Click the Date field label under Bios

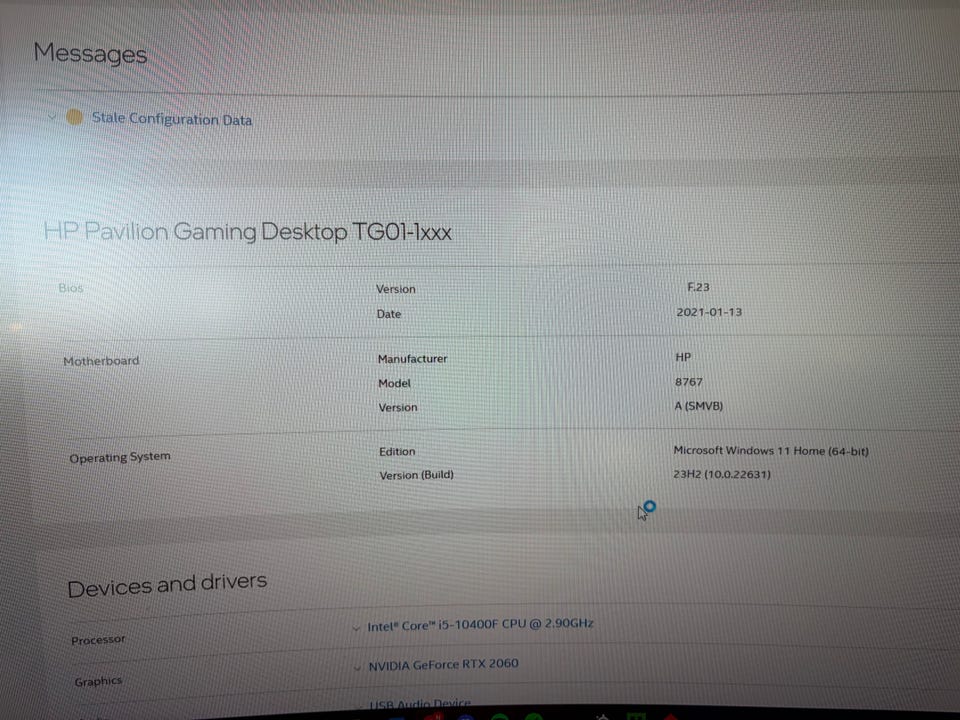tap(389, 314)
